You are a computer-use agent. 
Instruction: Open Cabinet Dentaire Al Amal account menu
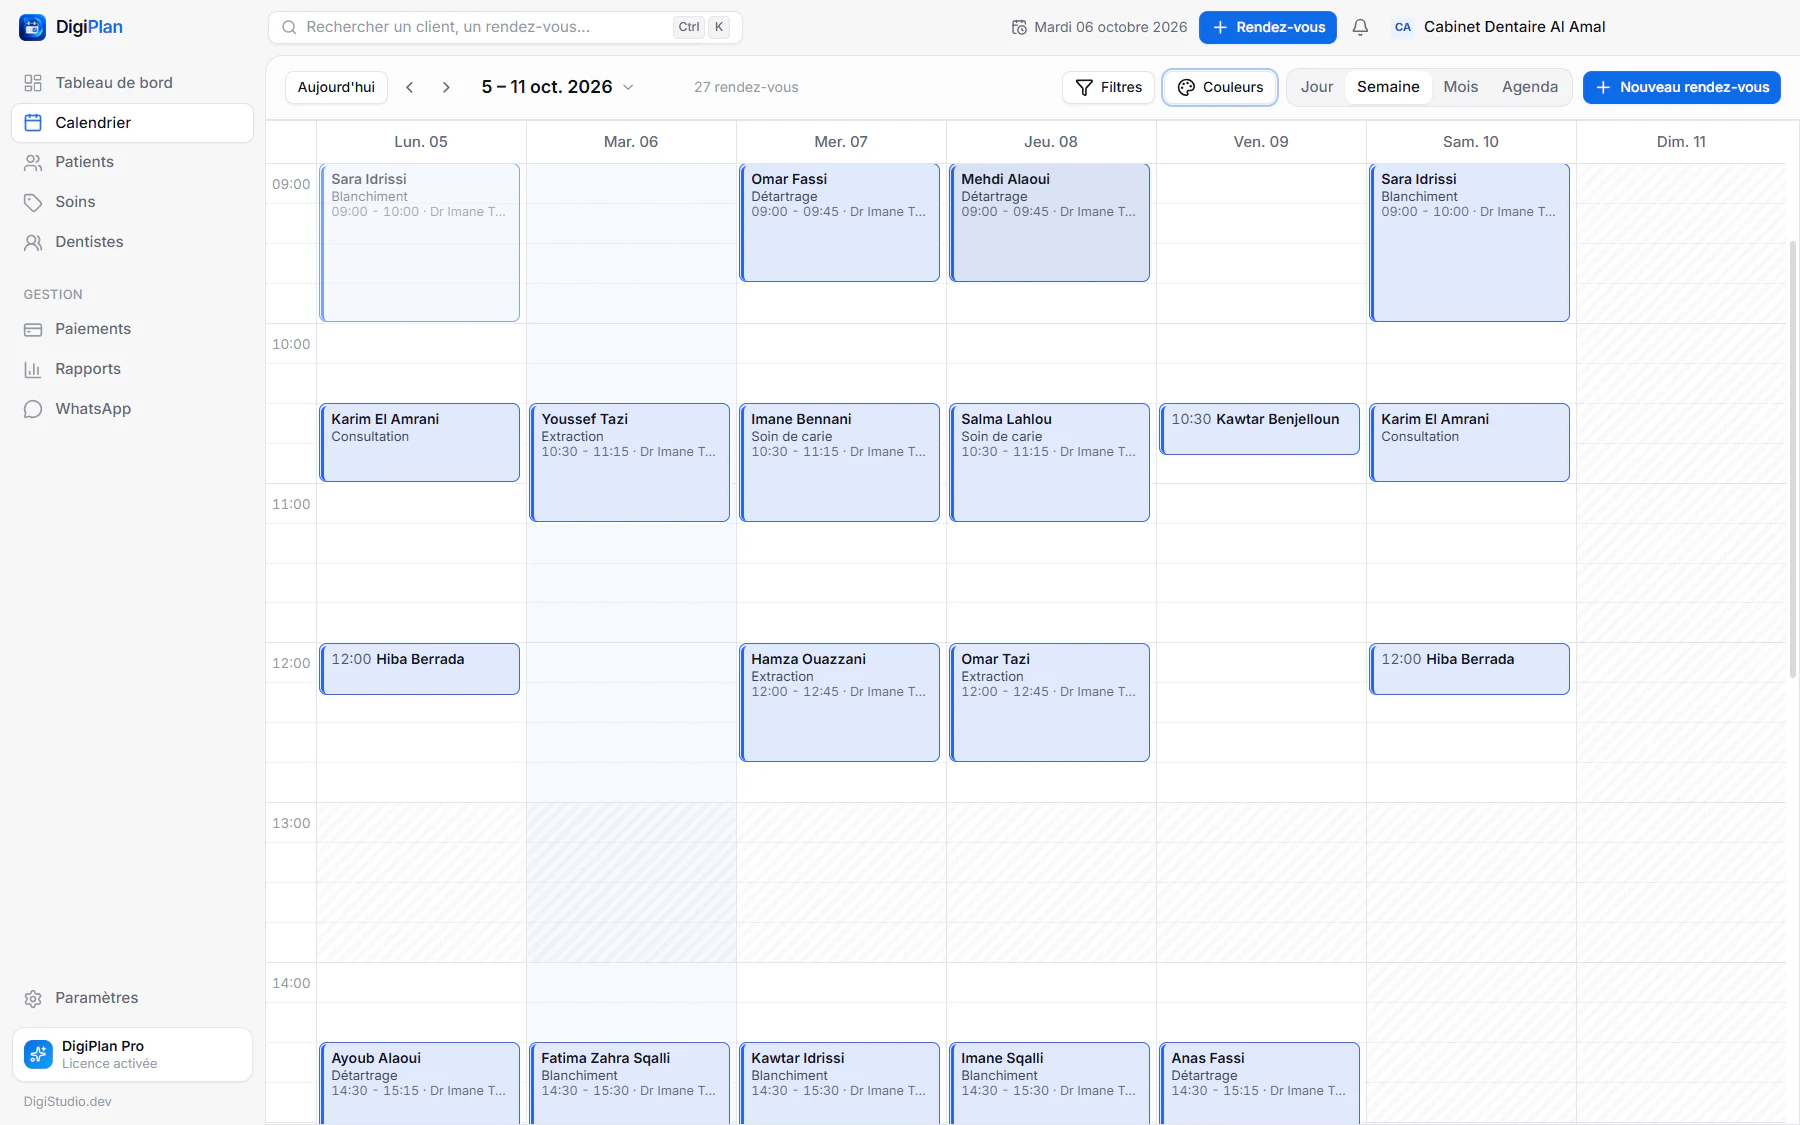point(1499,27)
